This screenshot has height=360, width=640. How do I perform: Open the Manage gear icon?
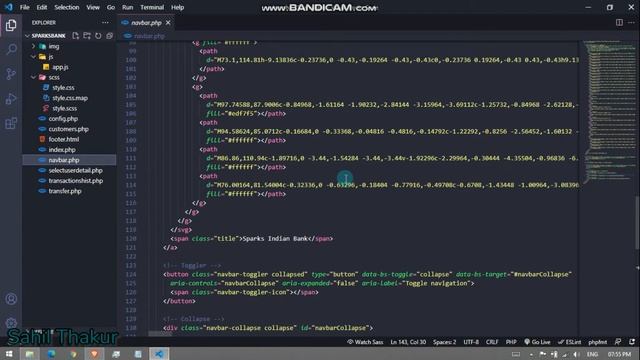pos(11,322)
